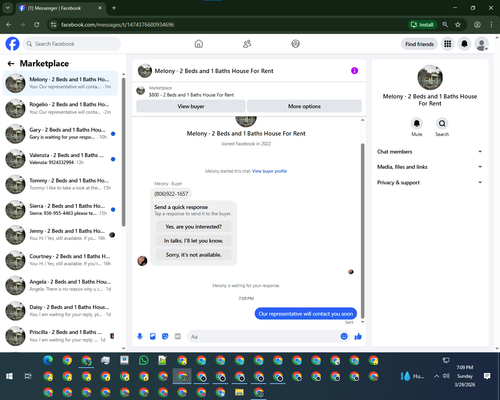Choose a sticker icon
500x400 pixels.
tap(165, 336)
